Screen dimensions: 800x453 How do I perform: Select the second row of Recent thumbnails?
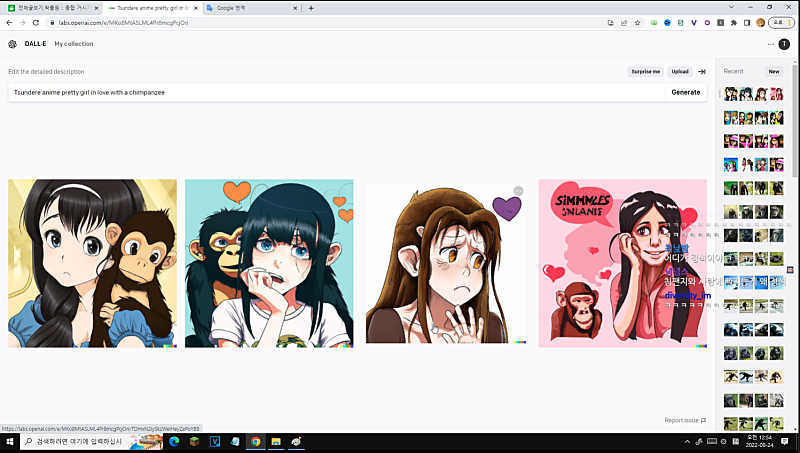click(754, 118)
